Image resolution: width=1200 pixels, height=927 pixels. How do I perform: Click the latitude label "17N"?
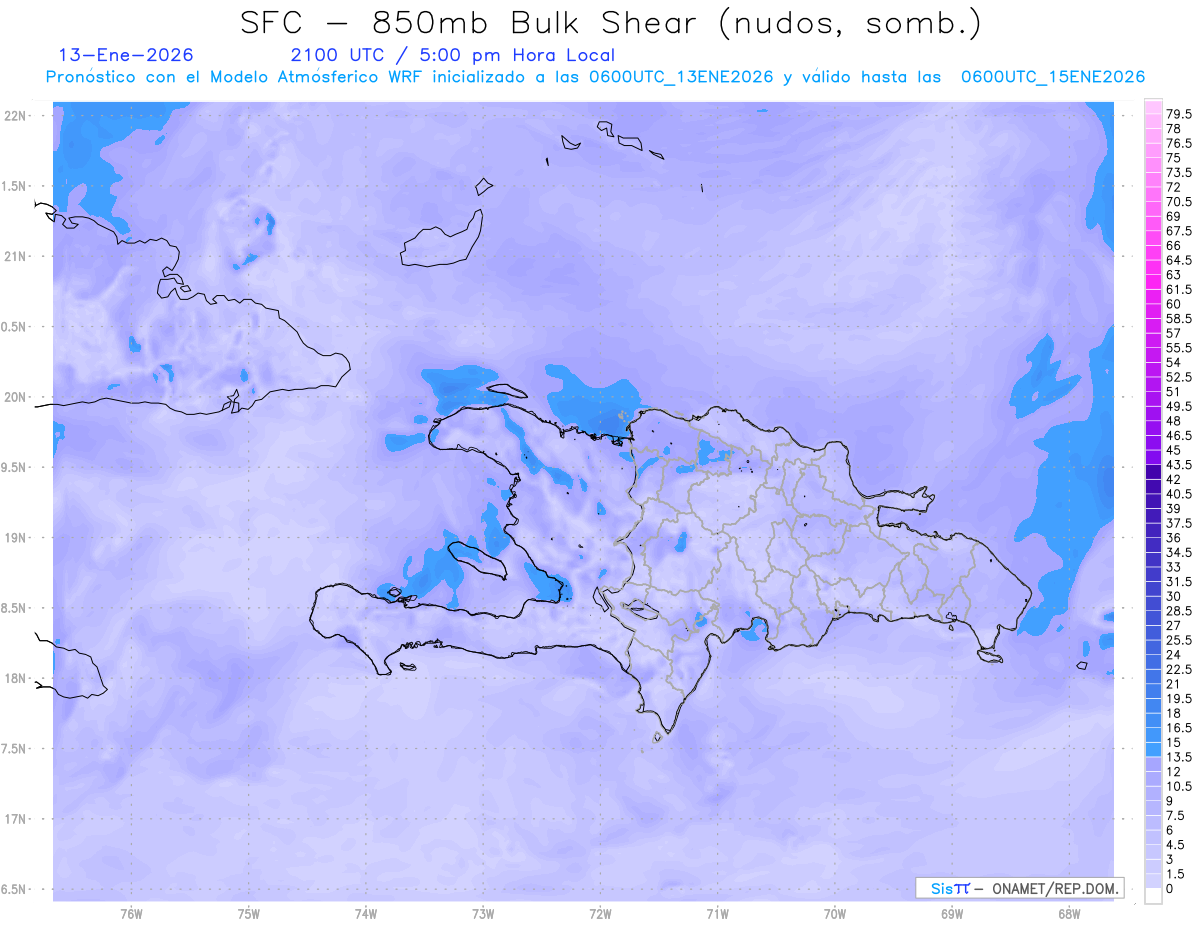[x=17, y=819]
